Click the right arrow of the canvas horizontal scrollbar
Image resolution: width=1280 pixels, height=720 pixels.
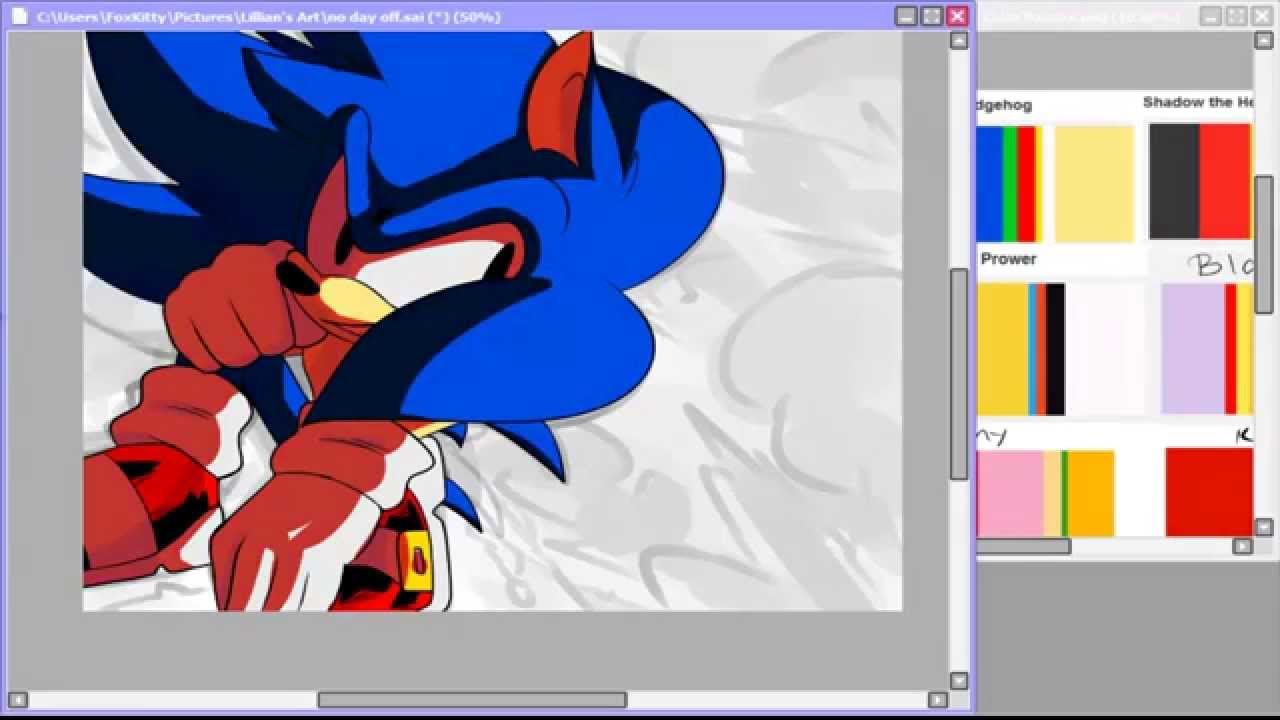[x=938, y=700]
